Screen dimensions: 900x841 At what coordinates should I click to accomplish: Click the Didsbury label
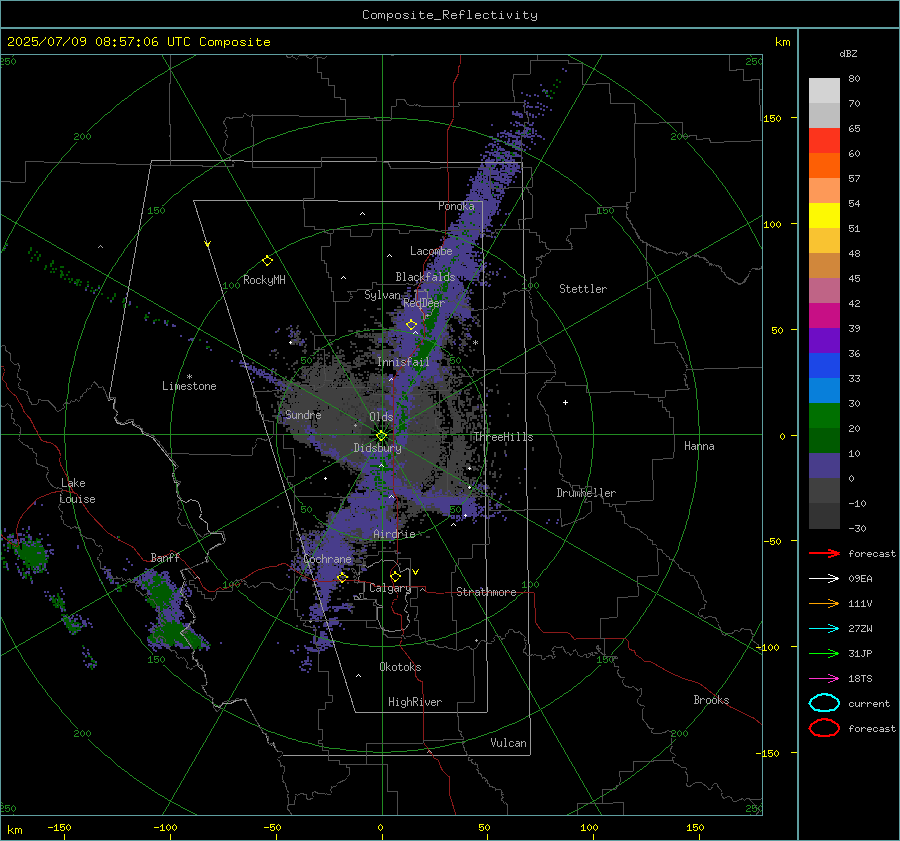click(377, 448)
